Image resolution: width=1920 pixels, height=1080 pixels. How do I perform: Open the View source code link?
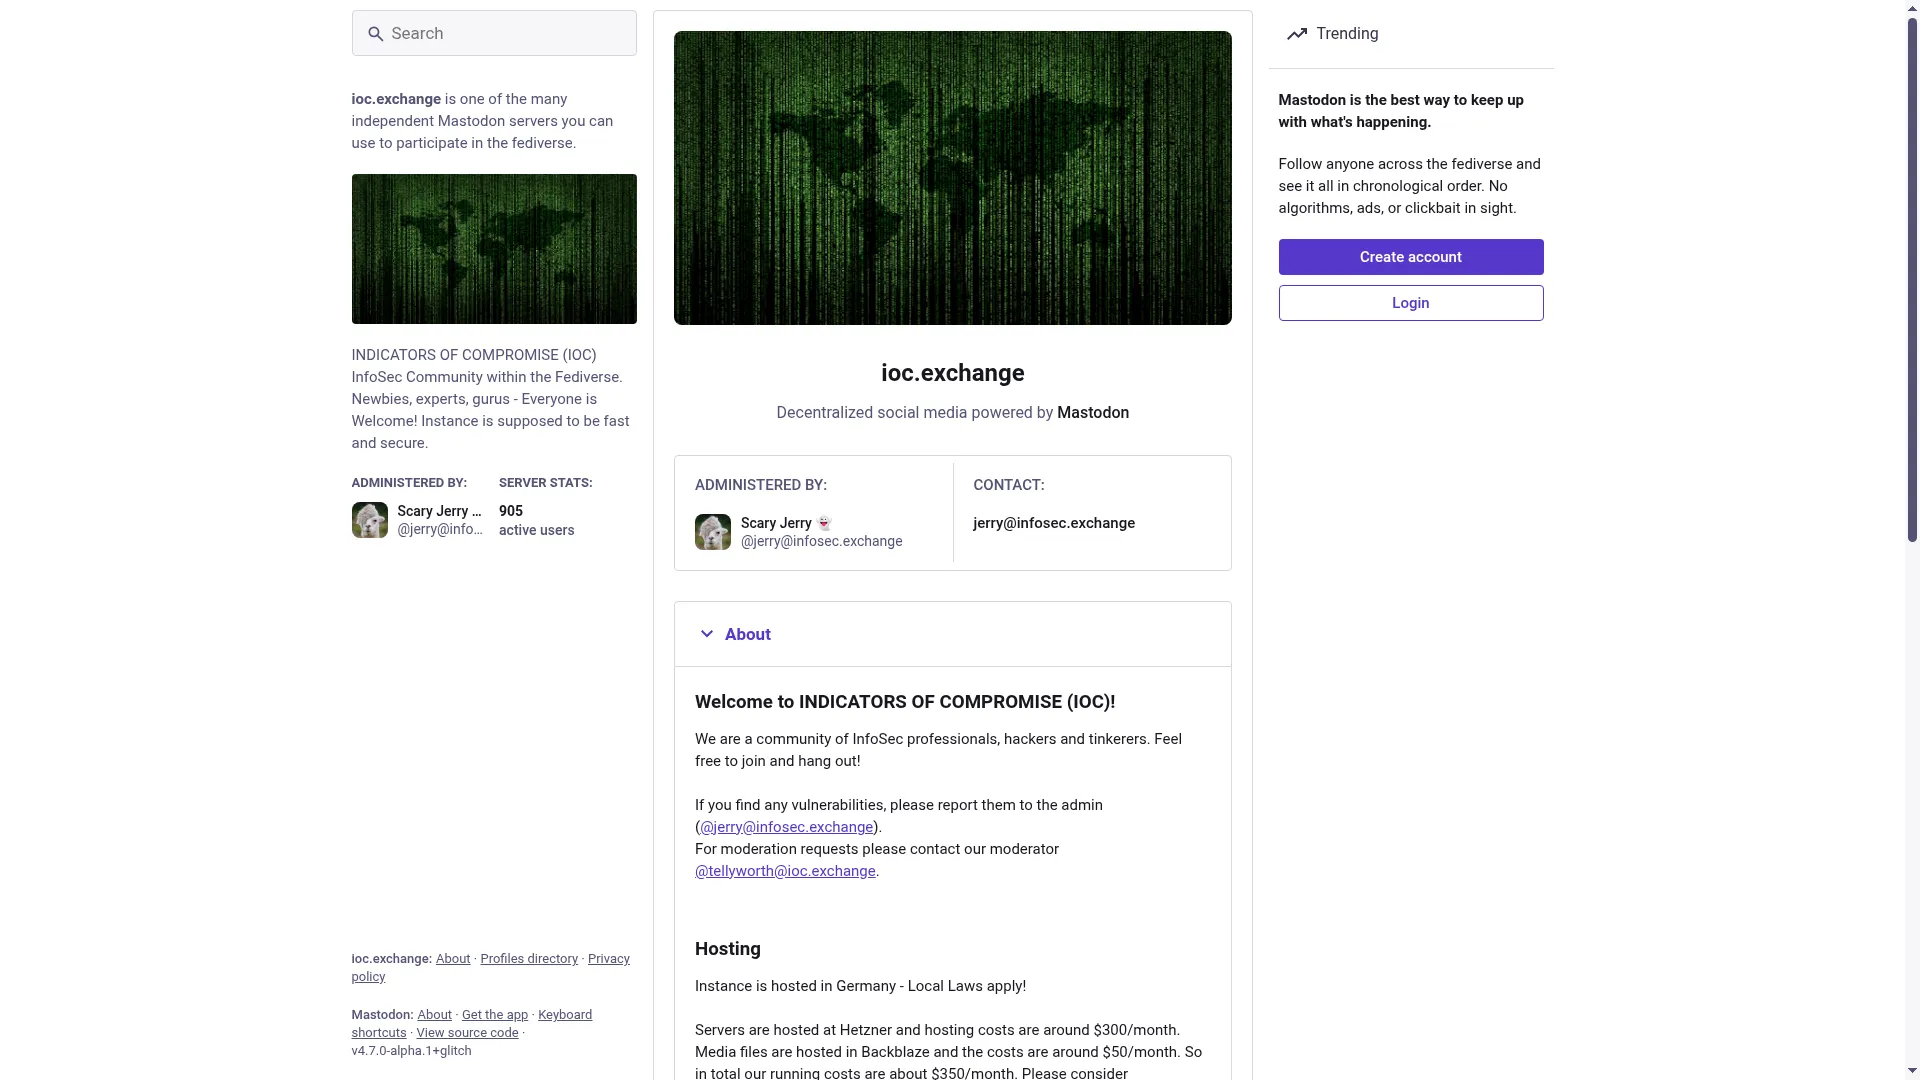point(467,1033)
